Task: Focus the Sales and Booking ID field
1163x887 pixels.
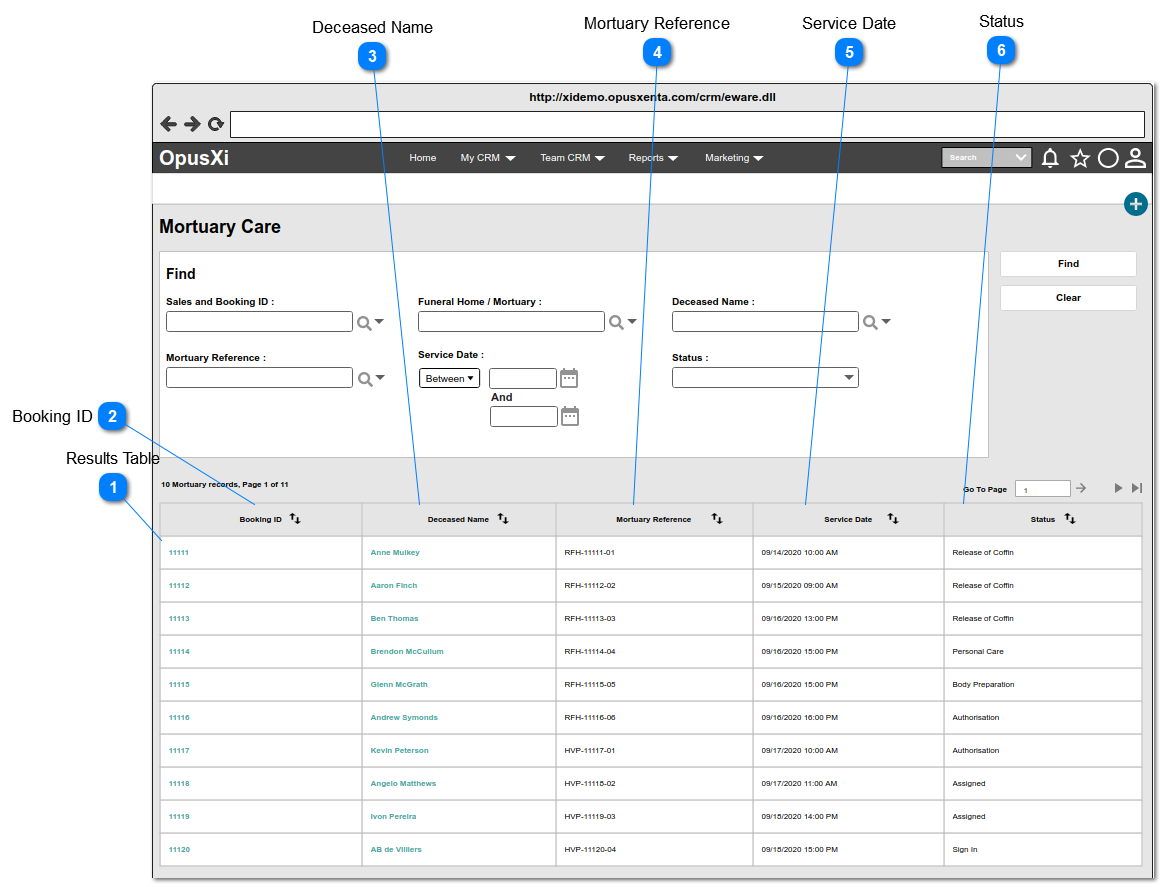Action: [259, 321]
